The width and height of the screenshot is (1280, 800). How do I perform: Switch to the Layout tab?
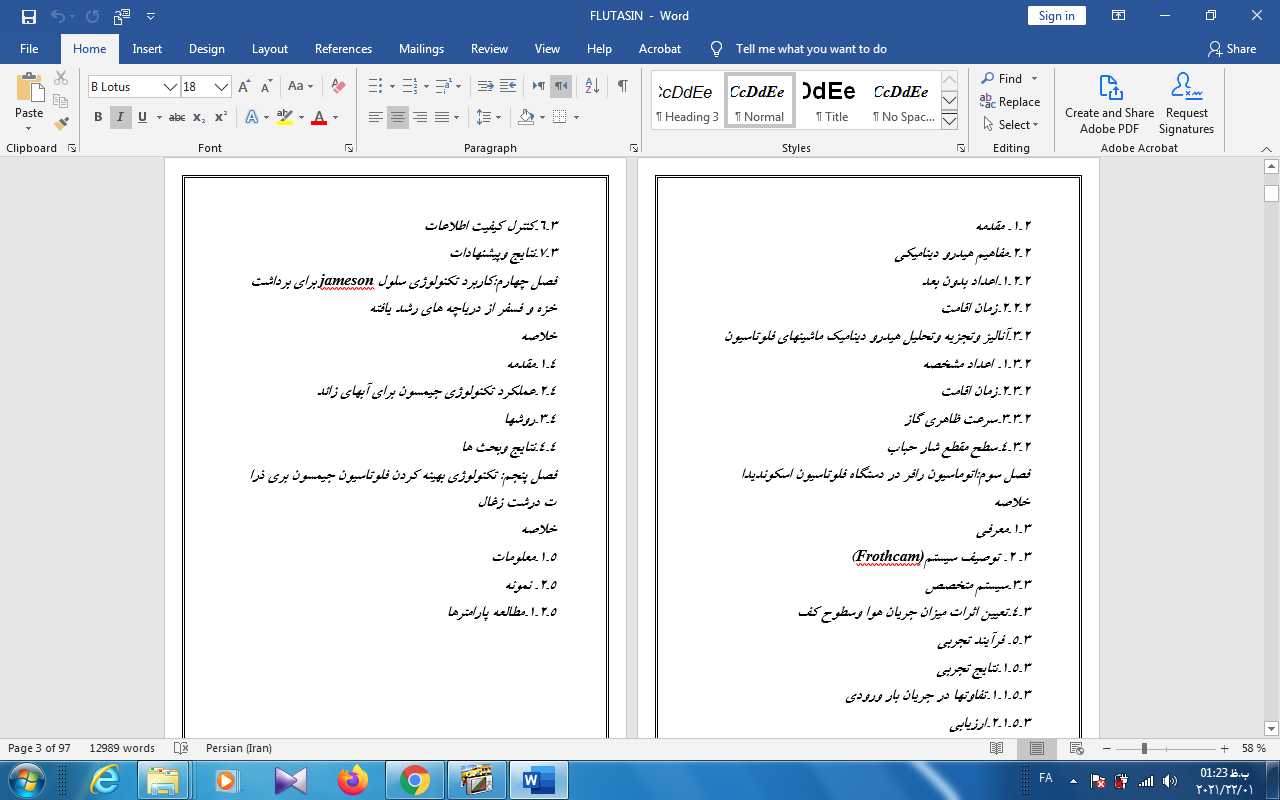click(x=269, y=49)
